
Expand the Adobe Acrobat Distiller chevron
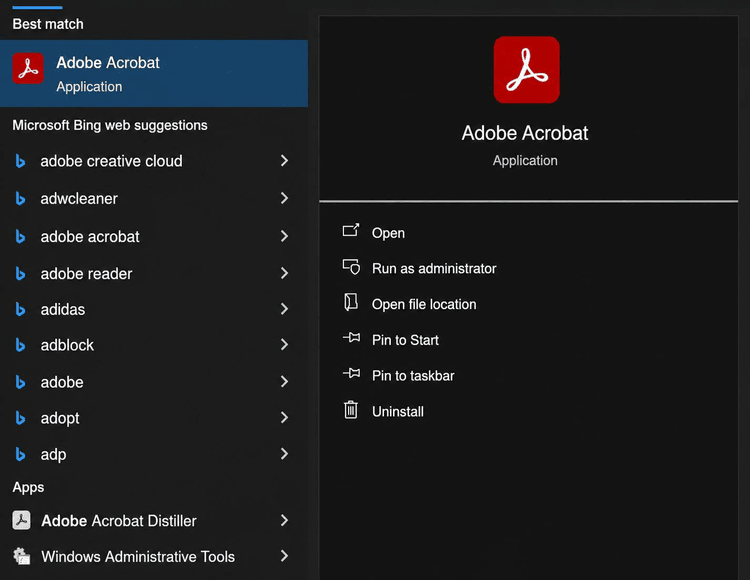click(x=284, y=520)
